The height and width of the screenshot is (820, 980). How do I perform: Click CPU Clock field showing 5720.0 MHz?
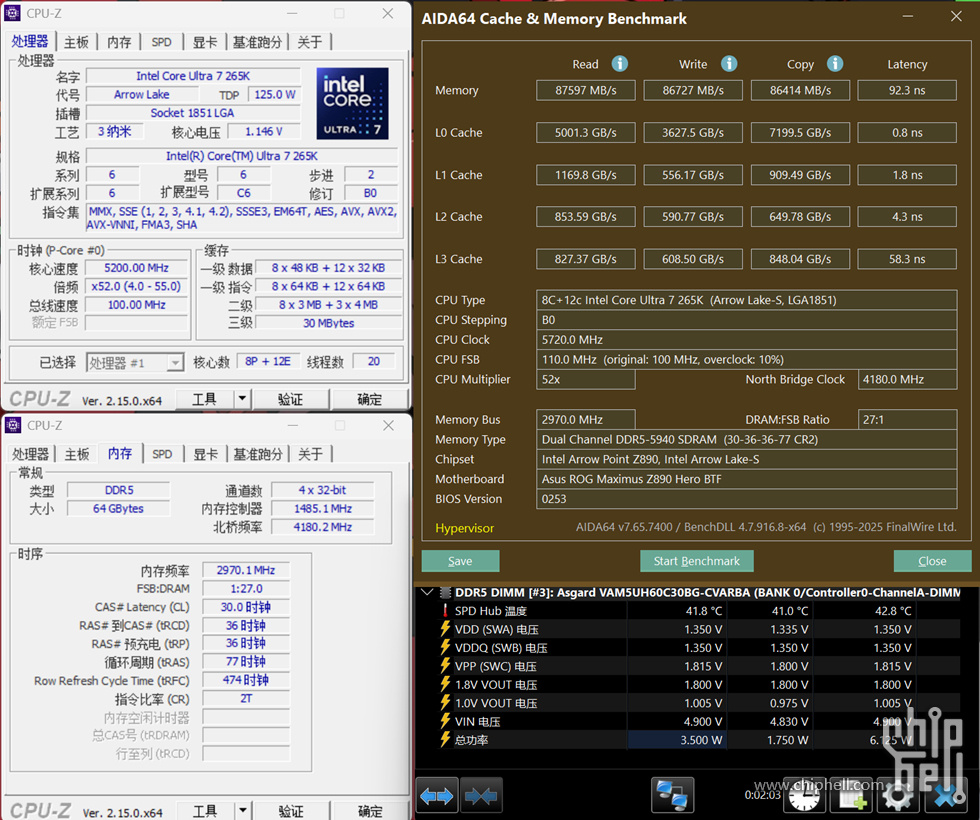click(746, 339)
